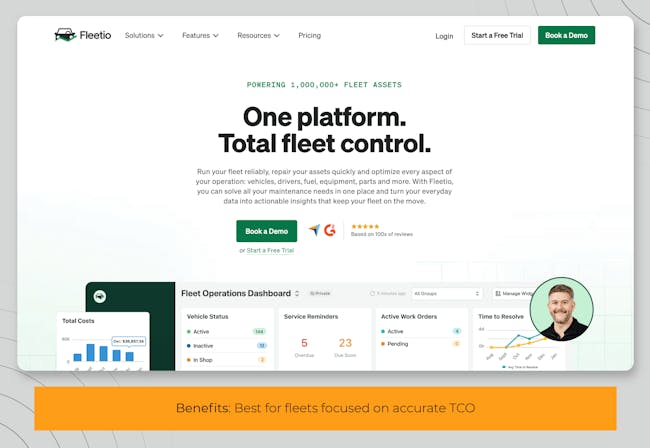Click the Login link
This screenshot has width=650, height=448.
[444, 36]
